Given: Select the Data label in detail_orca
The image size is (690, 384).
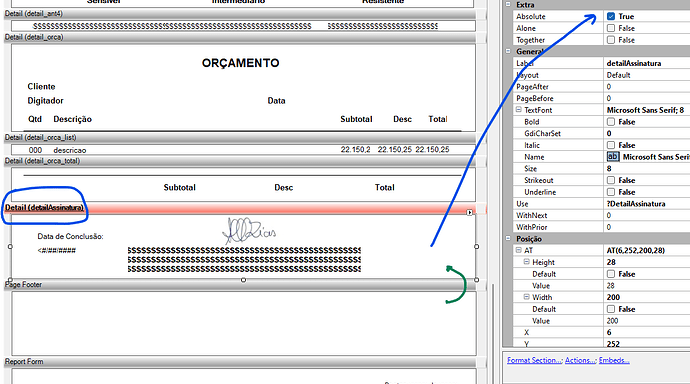Looking at the screenshot, I should click(276, 101).
